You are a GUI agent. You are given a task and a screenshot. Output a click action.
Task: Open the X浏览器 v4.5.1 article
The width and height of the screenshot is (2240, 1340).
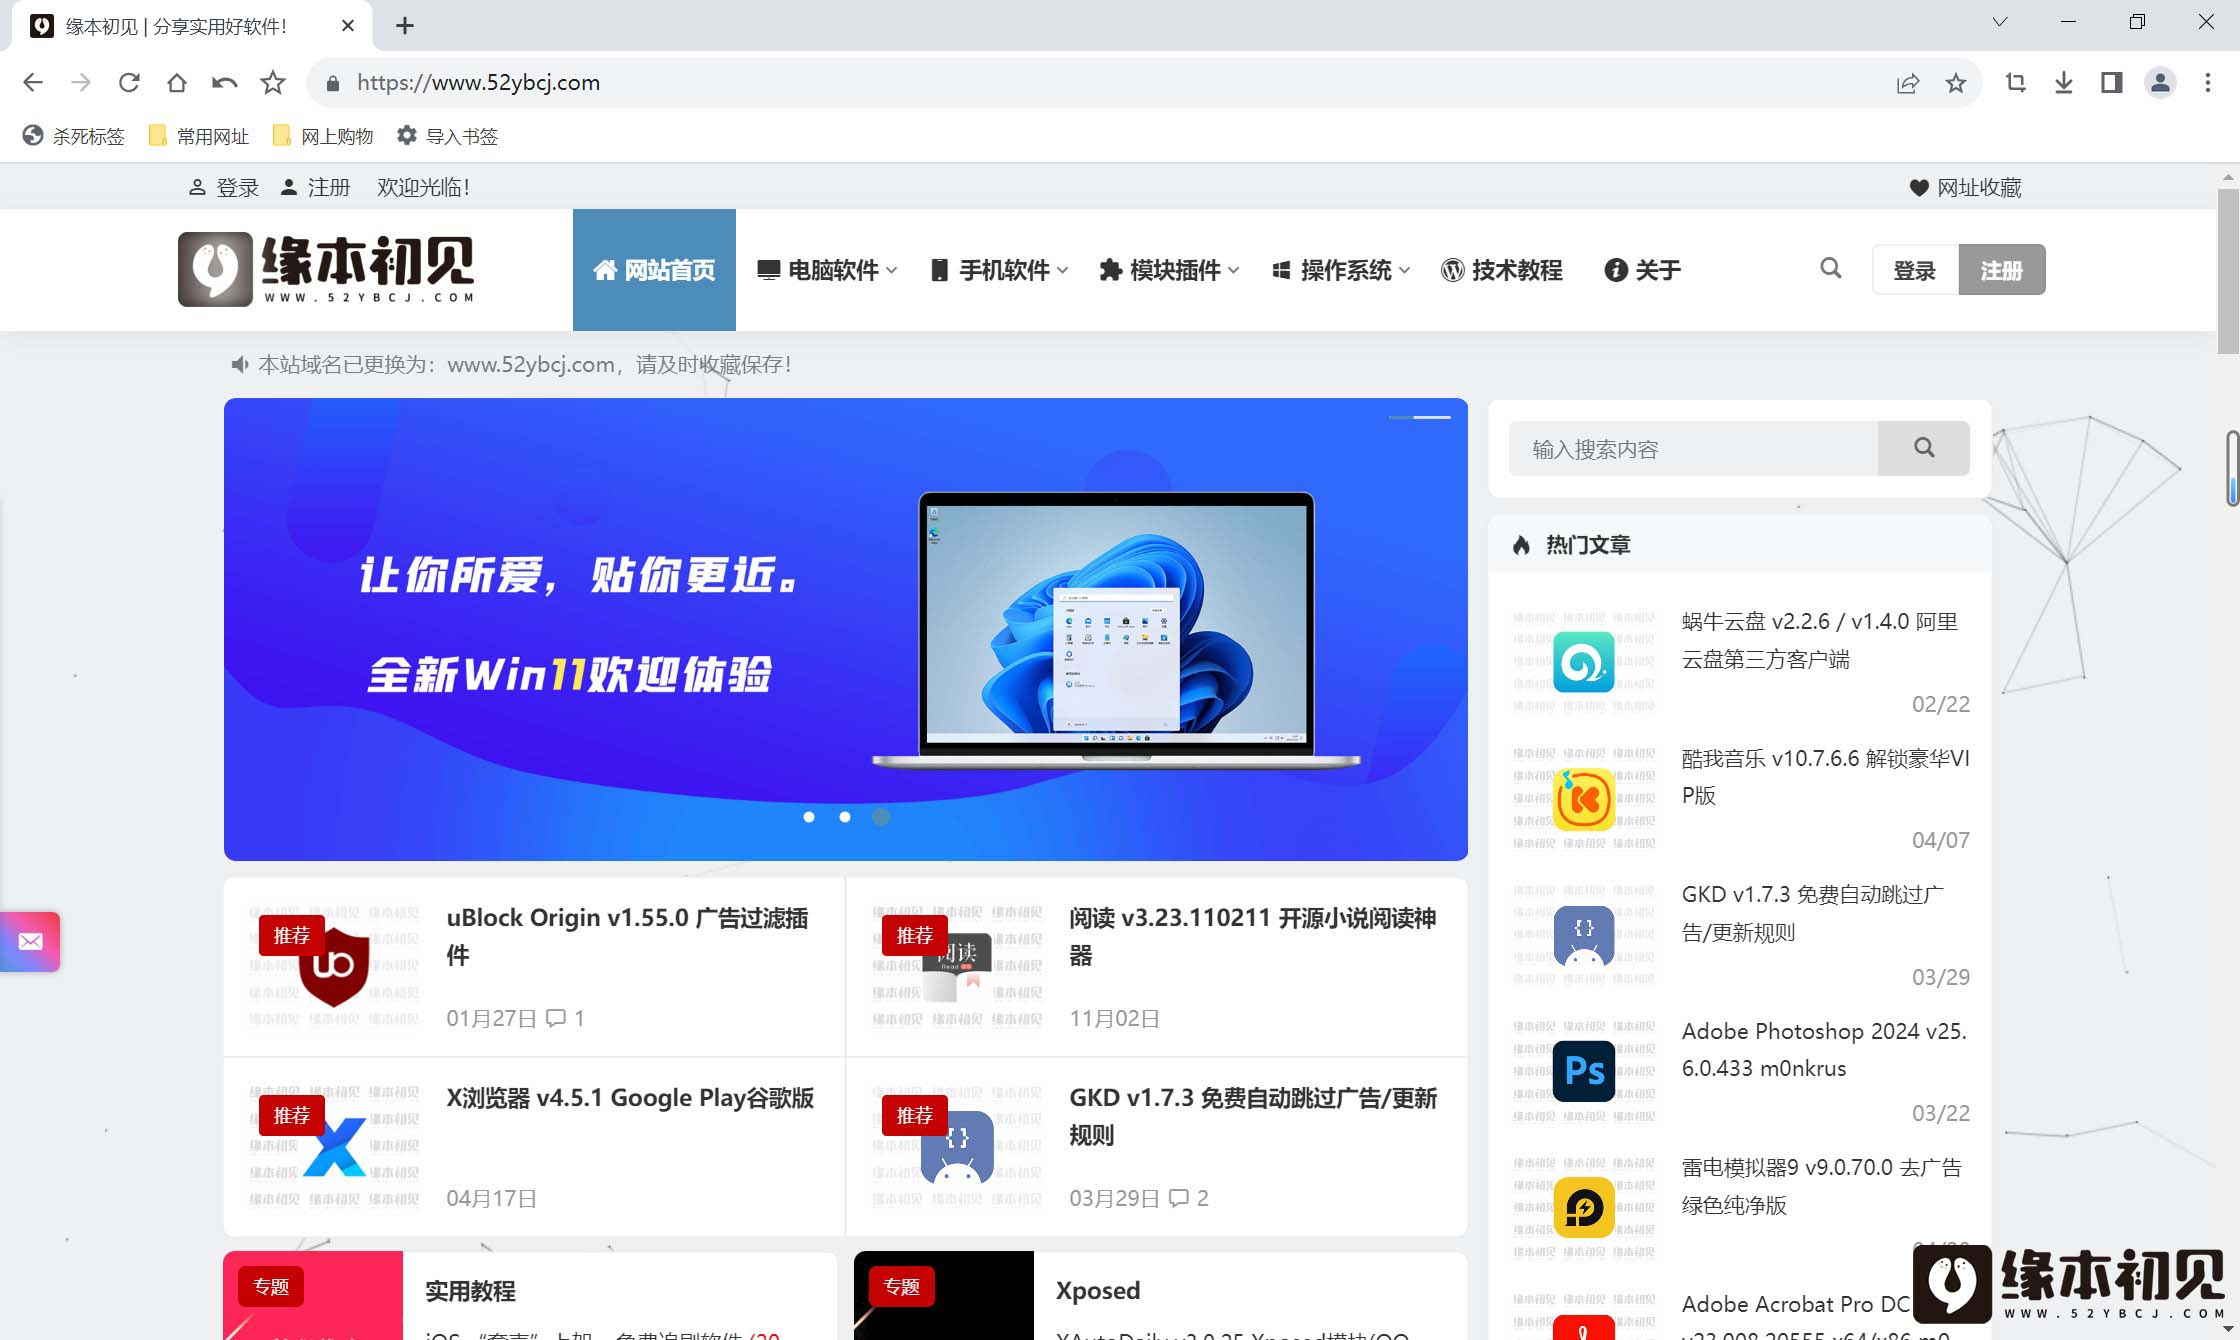[x=630, y=1098]
